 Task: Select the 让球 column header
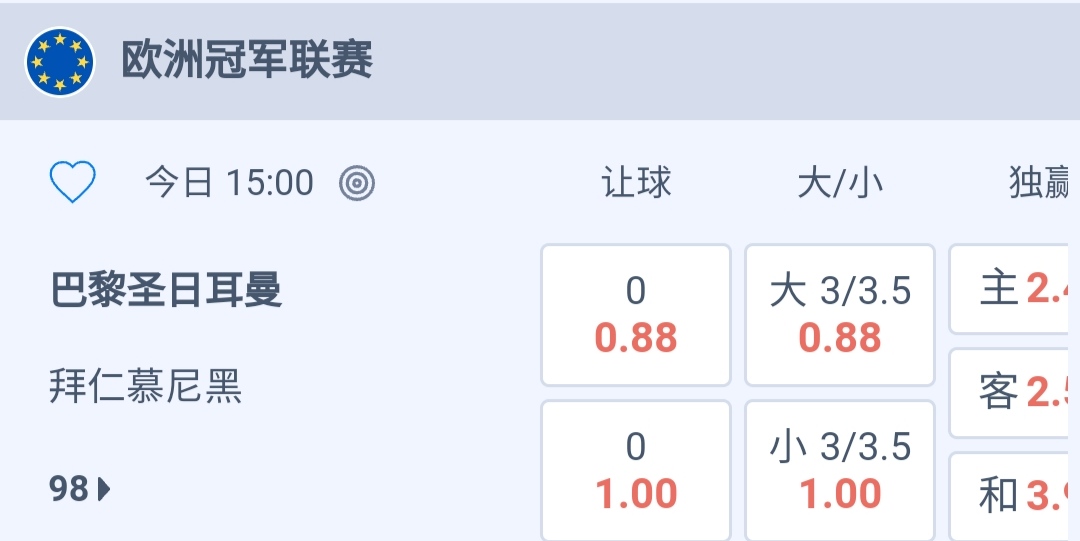(636, 183)
